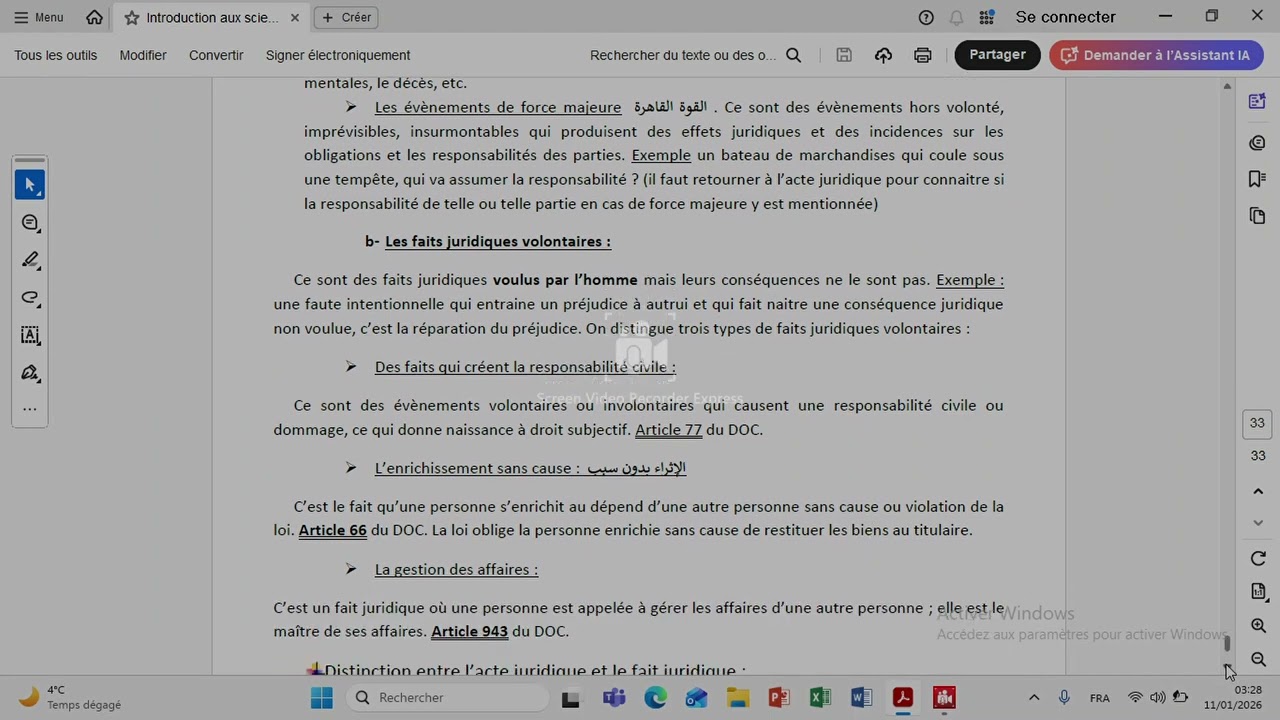Click Demander à l'Assistant IA button
1280x720 pixels.
point(1156,55)
